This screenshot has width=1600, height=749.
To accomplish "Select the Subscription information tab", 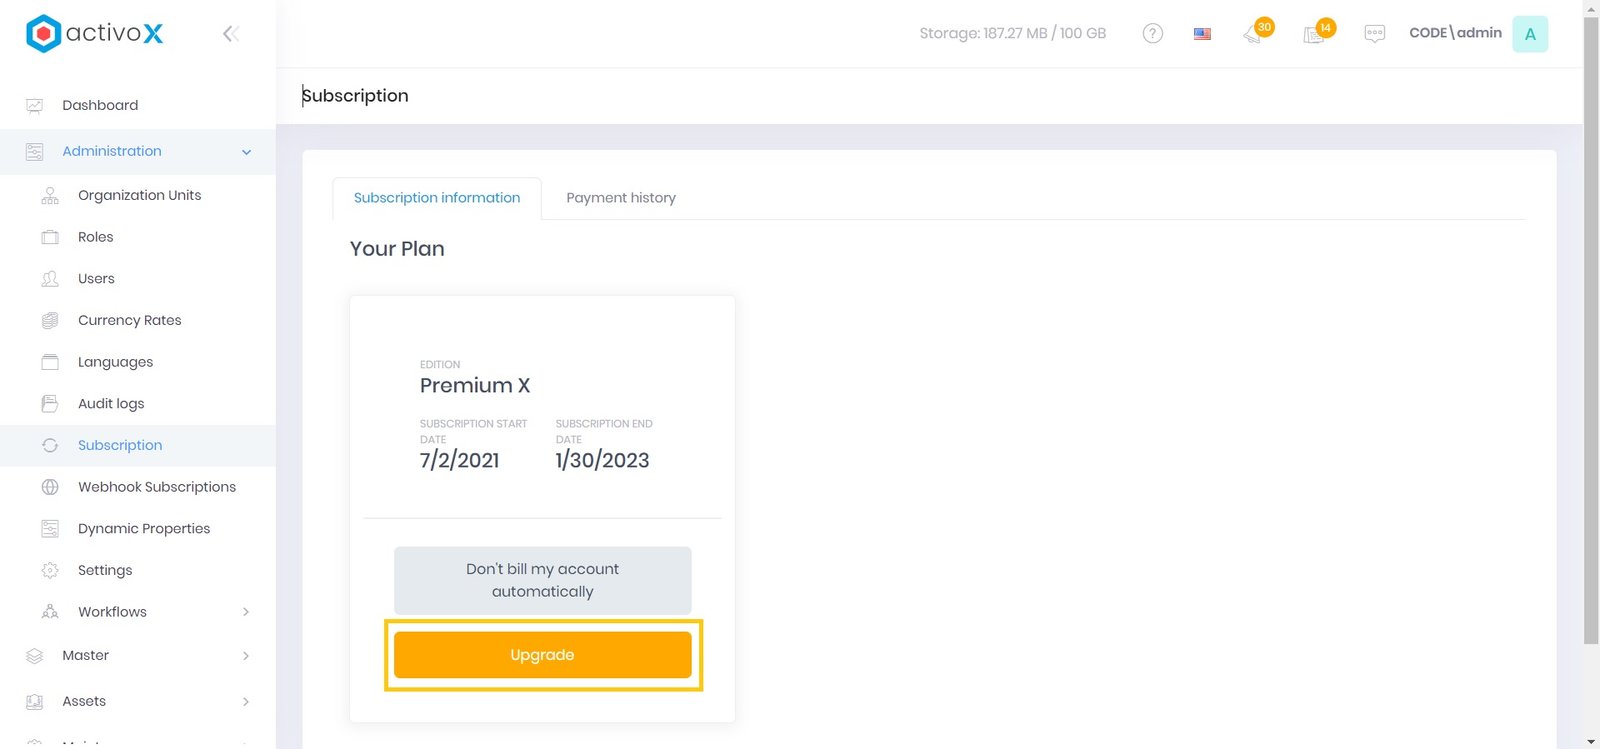I will 437,198.
